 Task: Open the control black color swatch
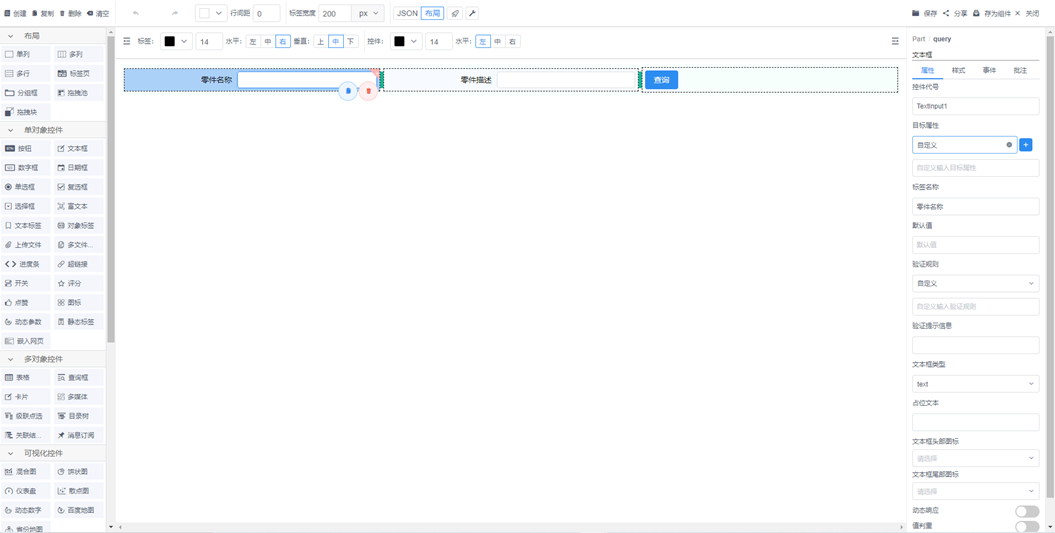point(406,42)
